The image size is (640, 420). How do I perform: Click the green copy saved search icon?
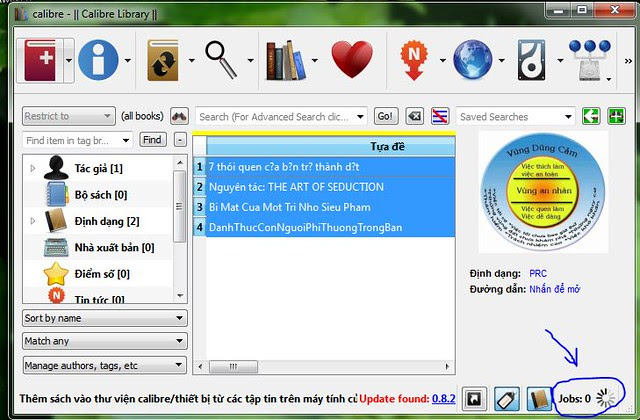[591, 116]
